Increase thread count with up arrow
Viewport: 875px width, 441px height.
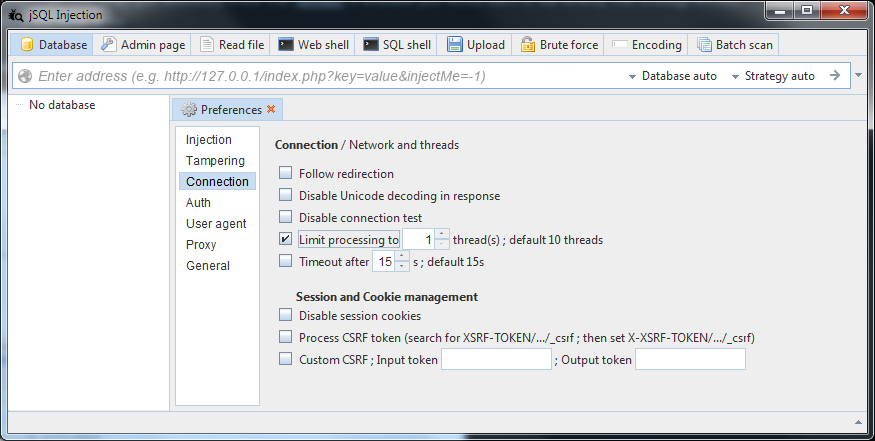pyautogui.click(x=442, y=234)
